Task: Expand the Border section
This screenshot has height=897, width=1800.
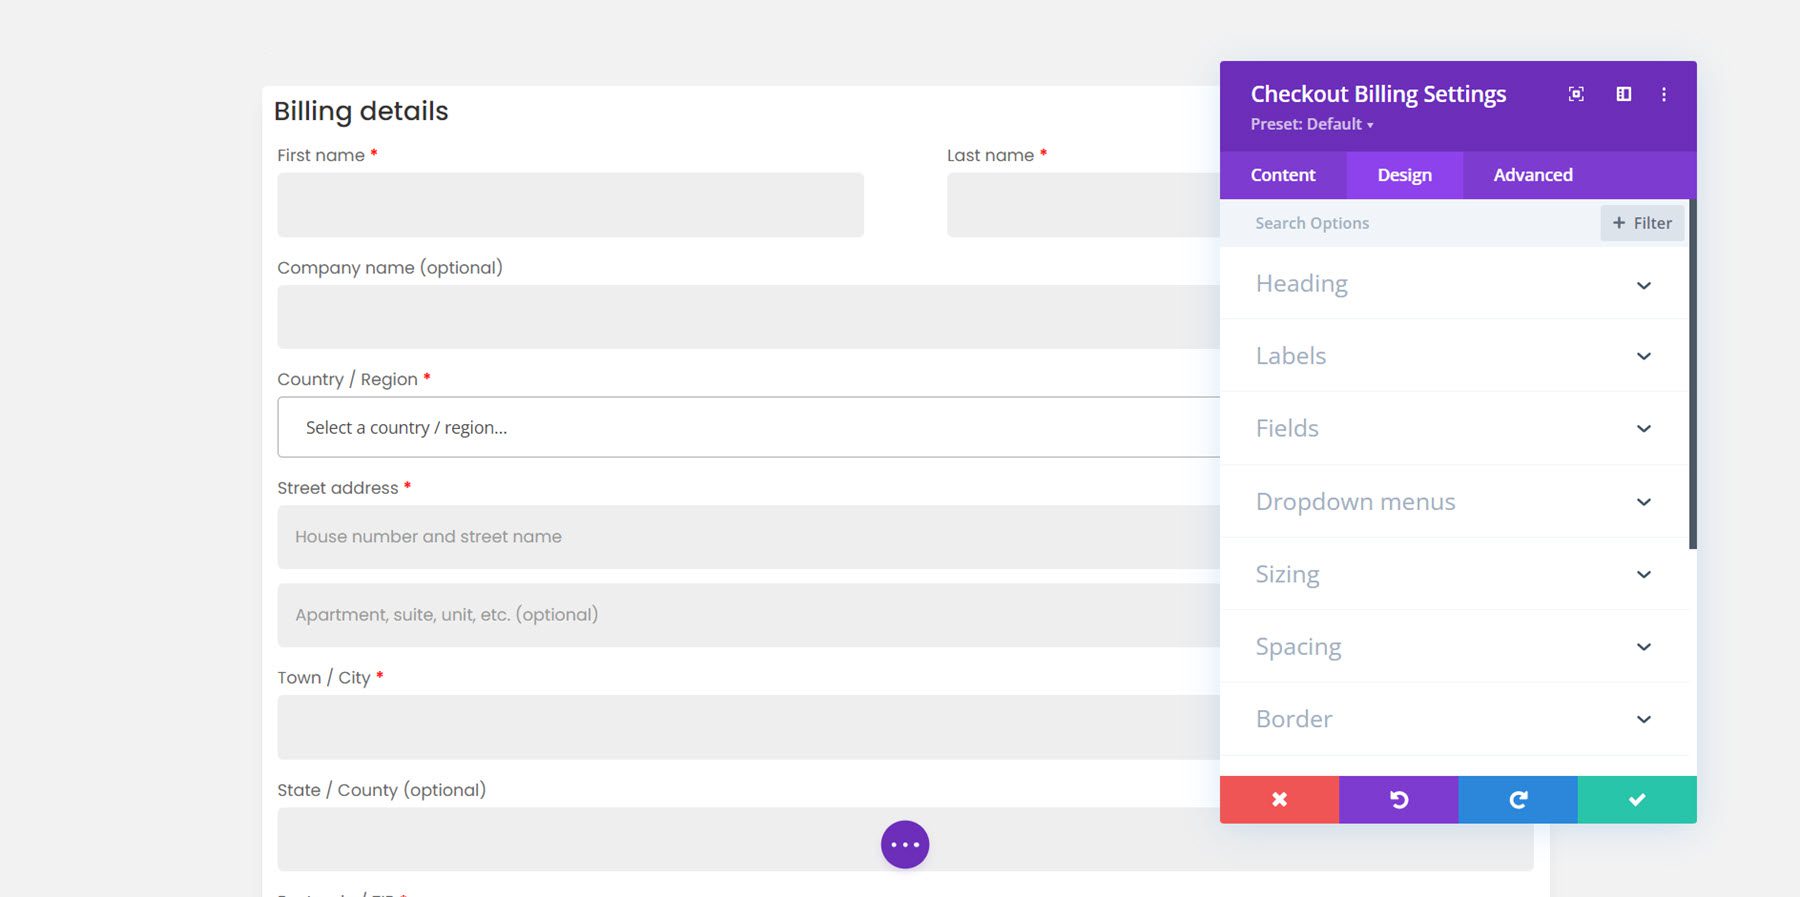Action: [x=1454, y=719]
